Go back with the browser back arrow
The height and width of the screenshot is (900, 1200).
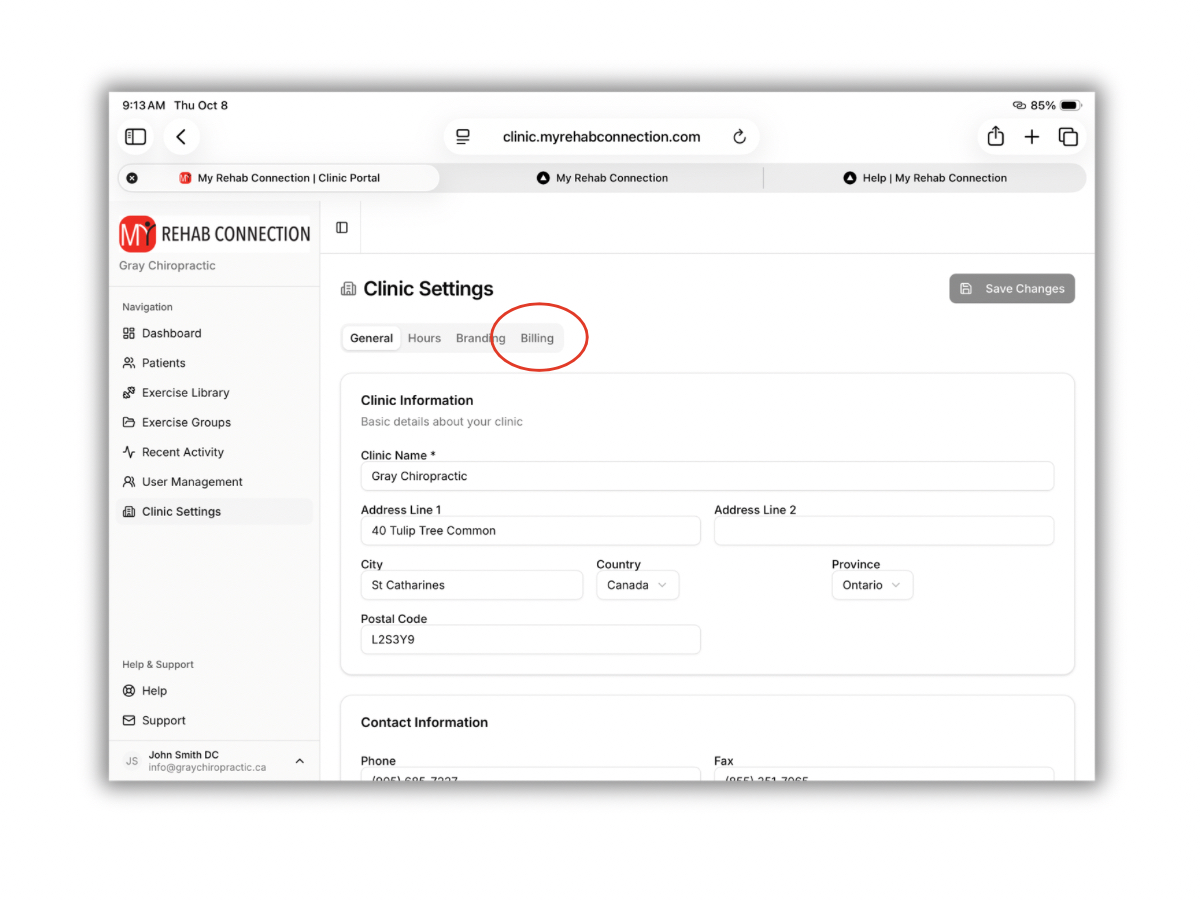coord(181,137)
